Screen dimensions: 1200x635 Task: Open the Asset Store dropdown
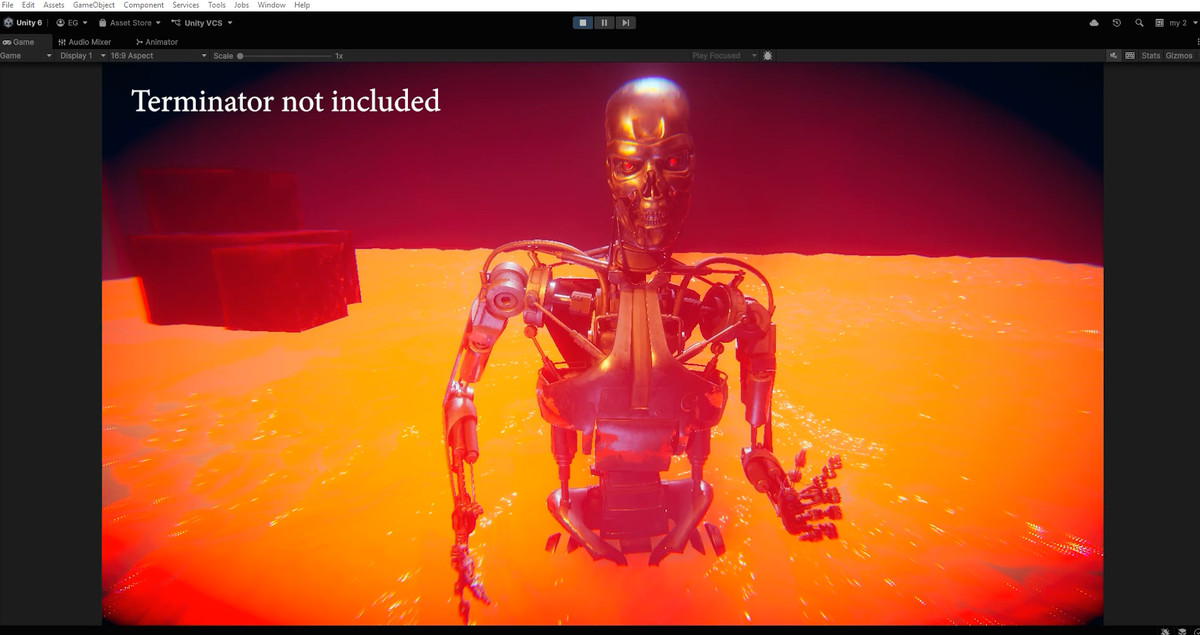130,22
